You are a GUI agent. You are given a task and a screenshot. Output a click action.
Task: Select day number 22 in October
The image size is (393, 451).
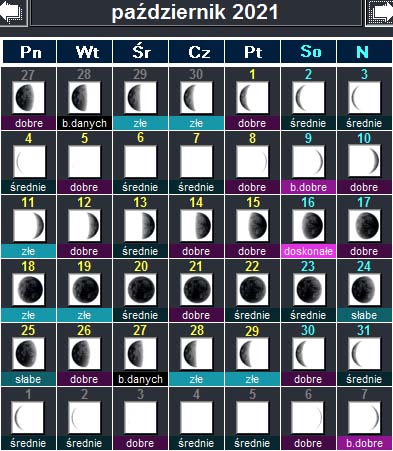[252, 266]
